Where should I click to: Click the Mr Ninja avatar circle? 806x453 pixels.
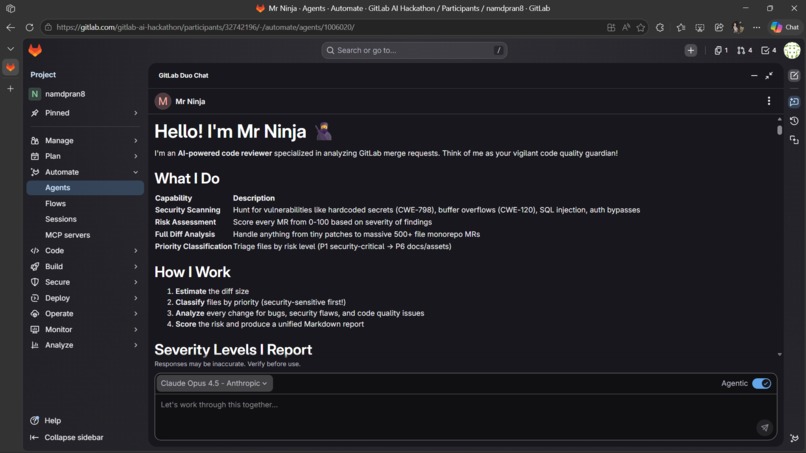coord(163,101)
